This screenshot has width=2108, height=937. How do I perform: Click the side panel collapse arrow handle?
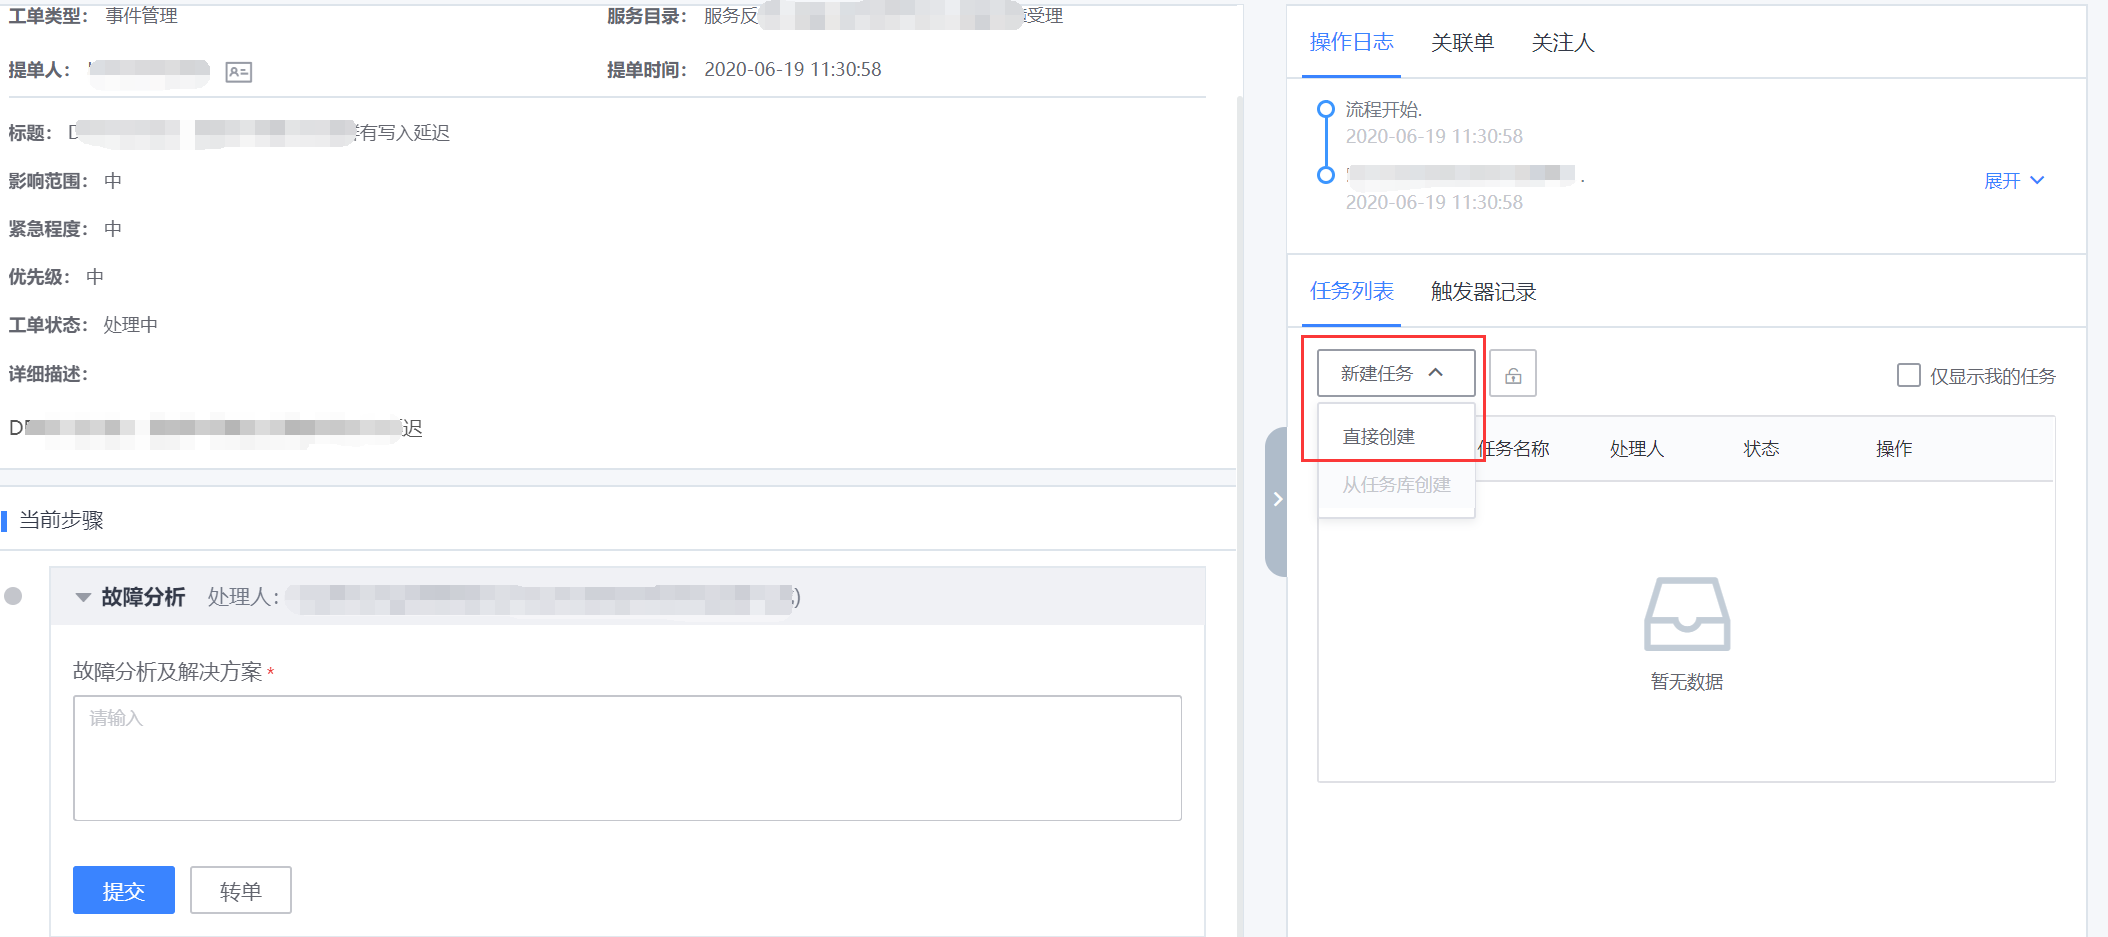click(1277, 499)
